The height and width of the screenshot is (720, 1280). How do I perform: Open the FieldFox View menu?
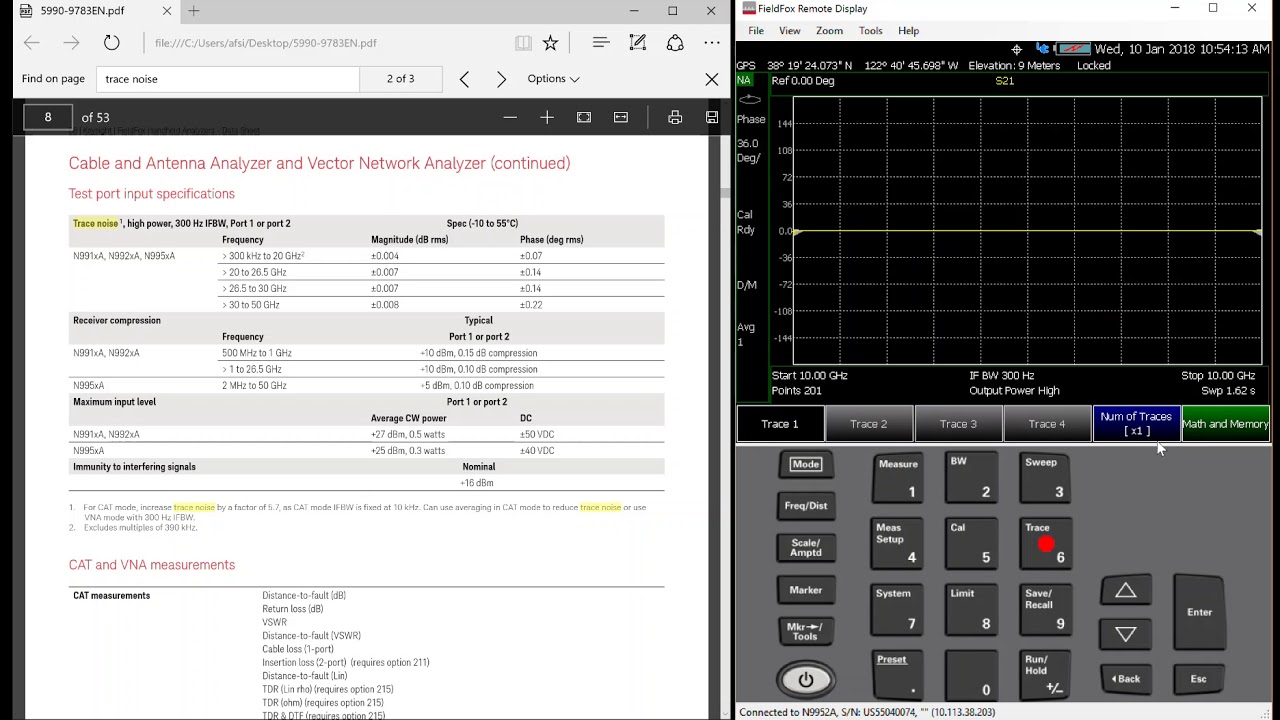(790, 31)
